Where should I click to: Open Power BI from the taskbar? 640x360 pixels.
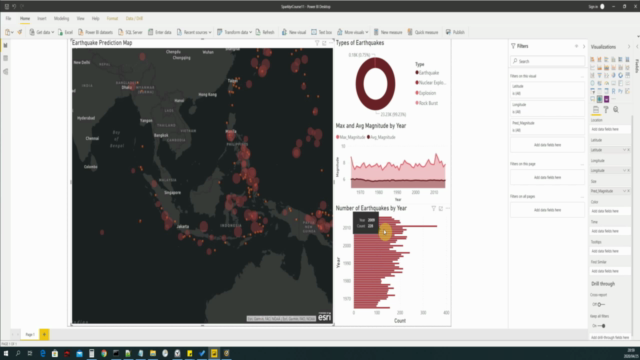(x=214, y=353)
